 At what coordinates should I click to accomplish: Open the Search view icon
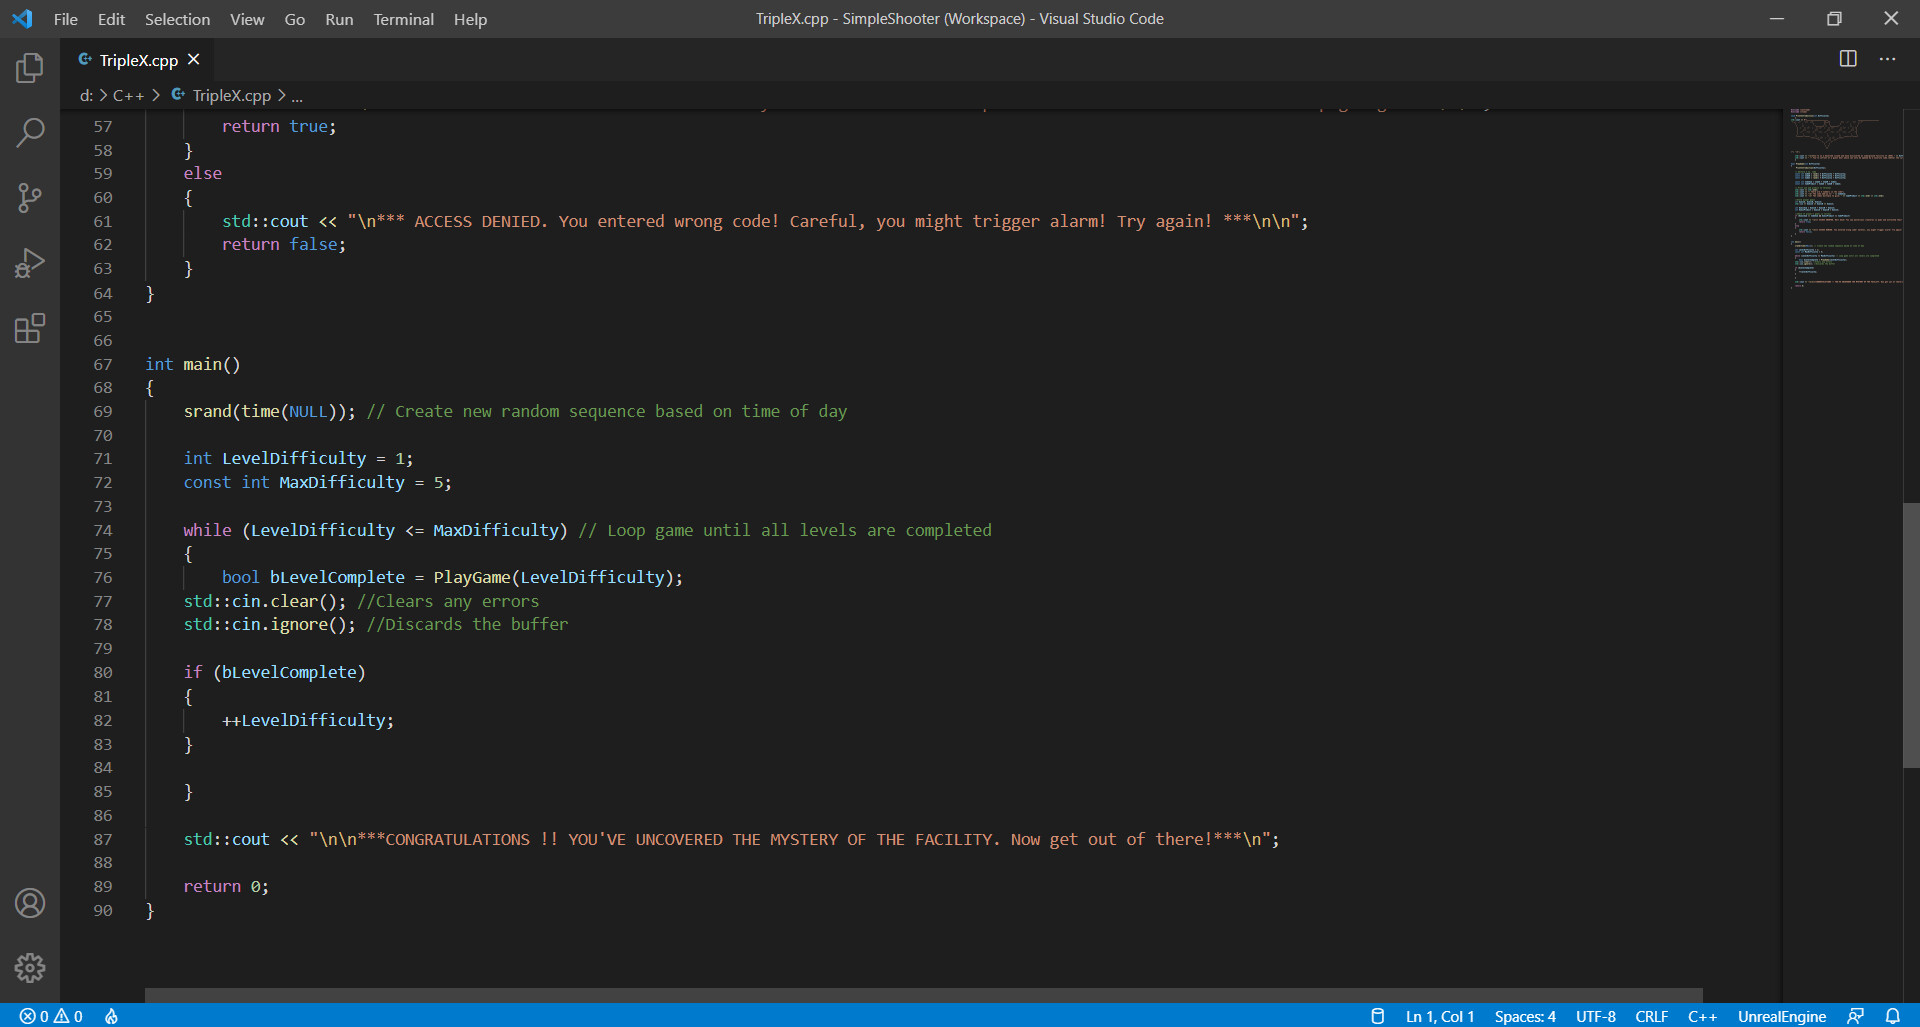click(30, 132)
